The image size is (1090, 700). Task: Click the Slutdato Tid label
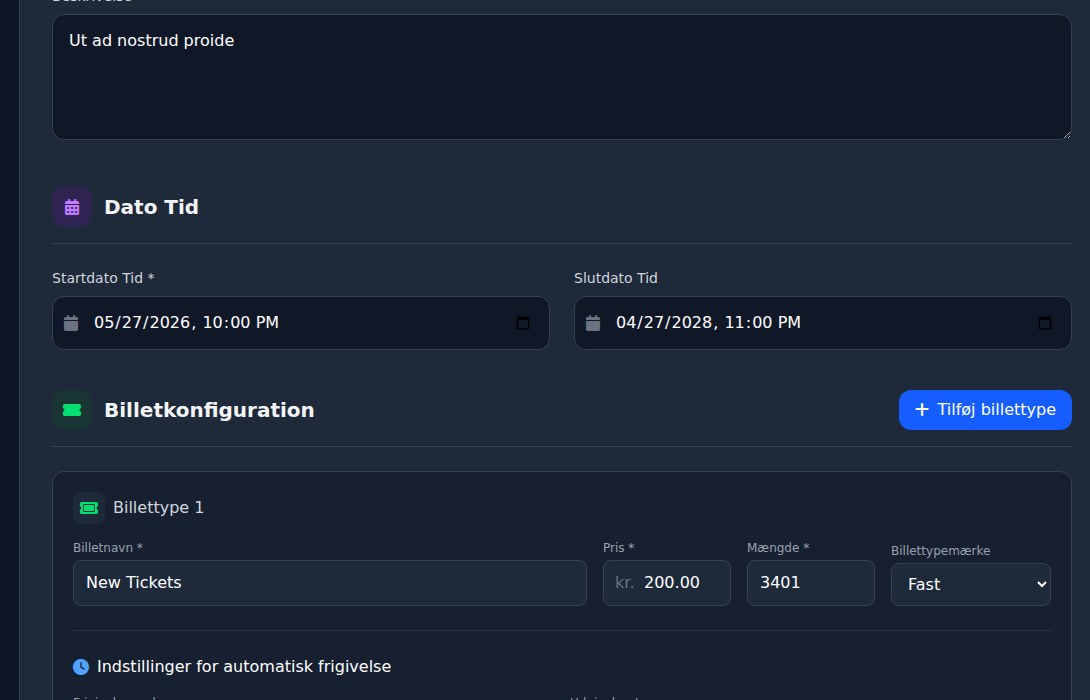615,278
